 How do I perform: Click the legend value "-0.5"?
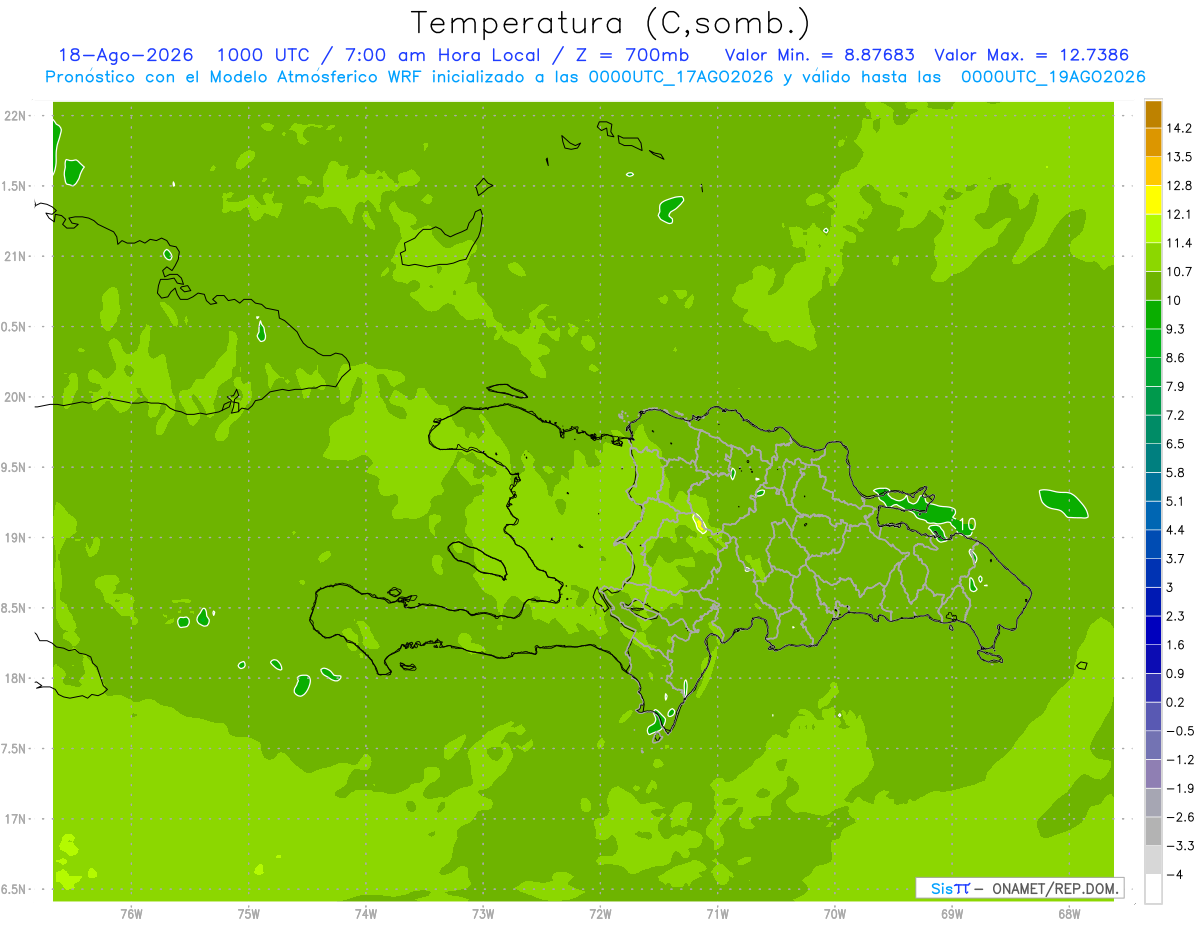click(x=1179, y=731)
